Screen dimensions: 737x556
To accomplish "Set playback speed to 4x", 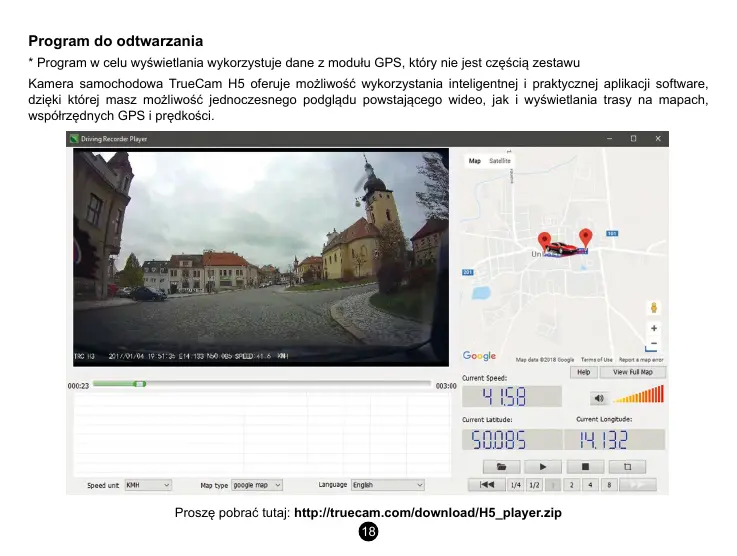I will coord(590,485).
